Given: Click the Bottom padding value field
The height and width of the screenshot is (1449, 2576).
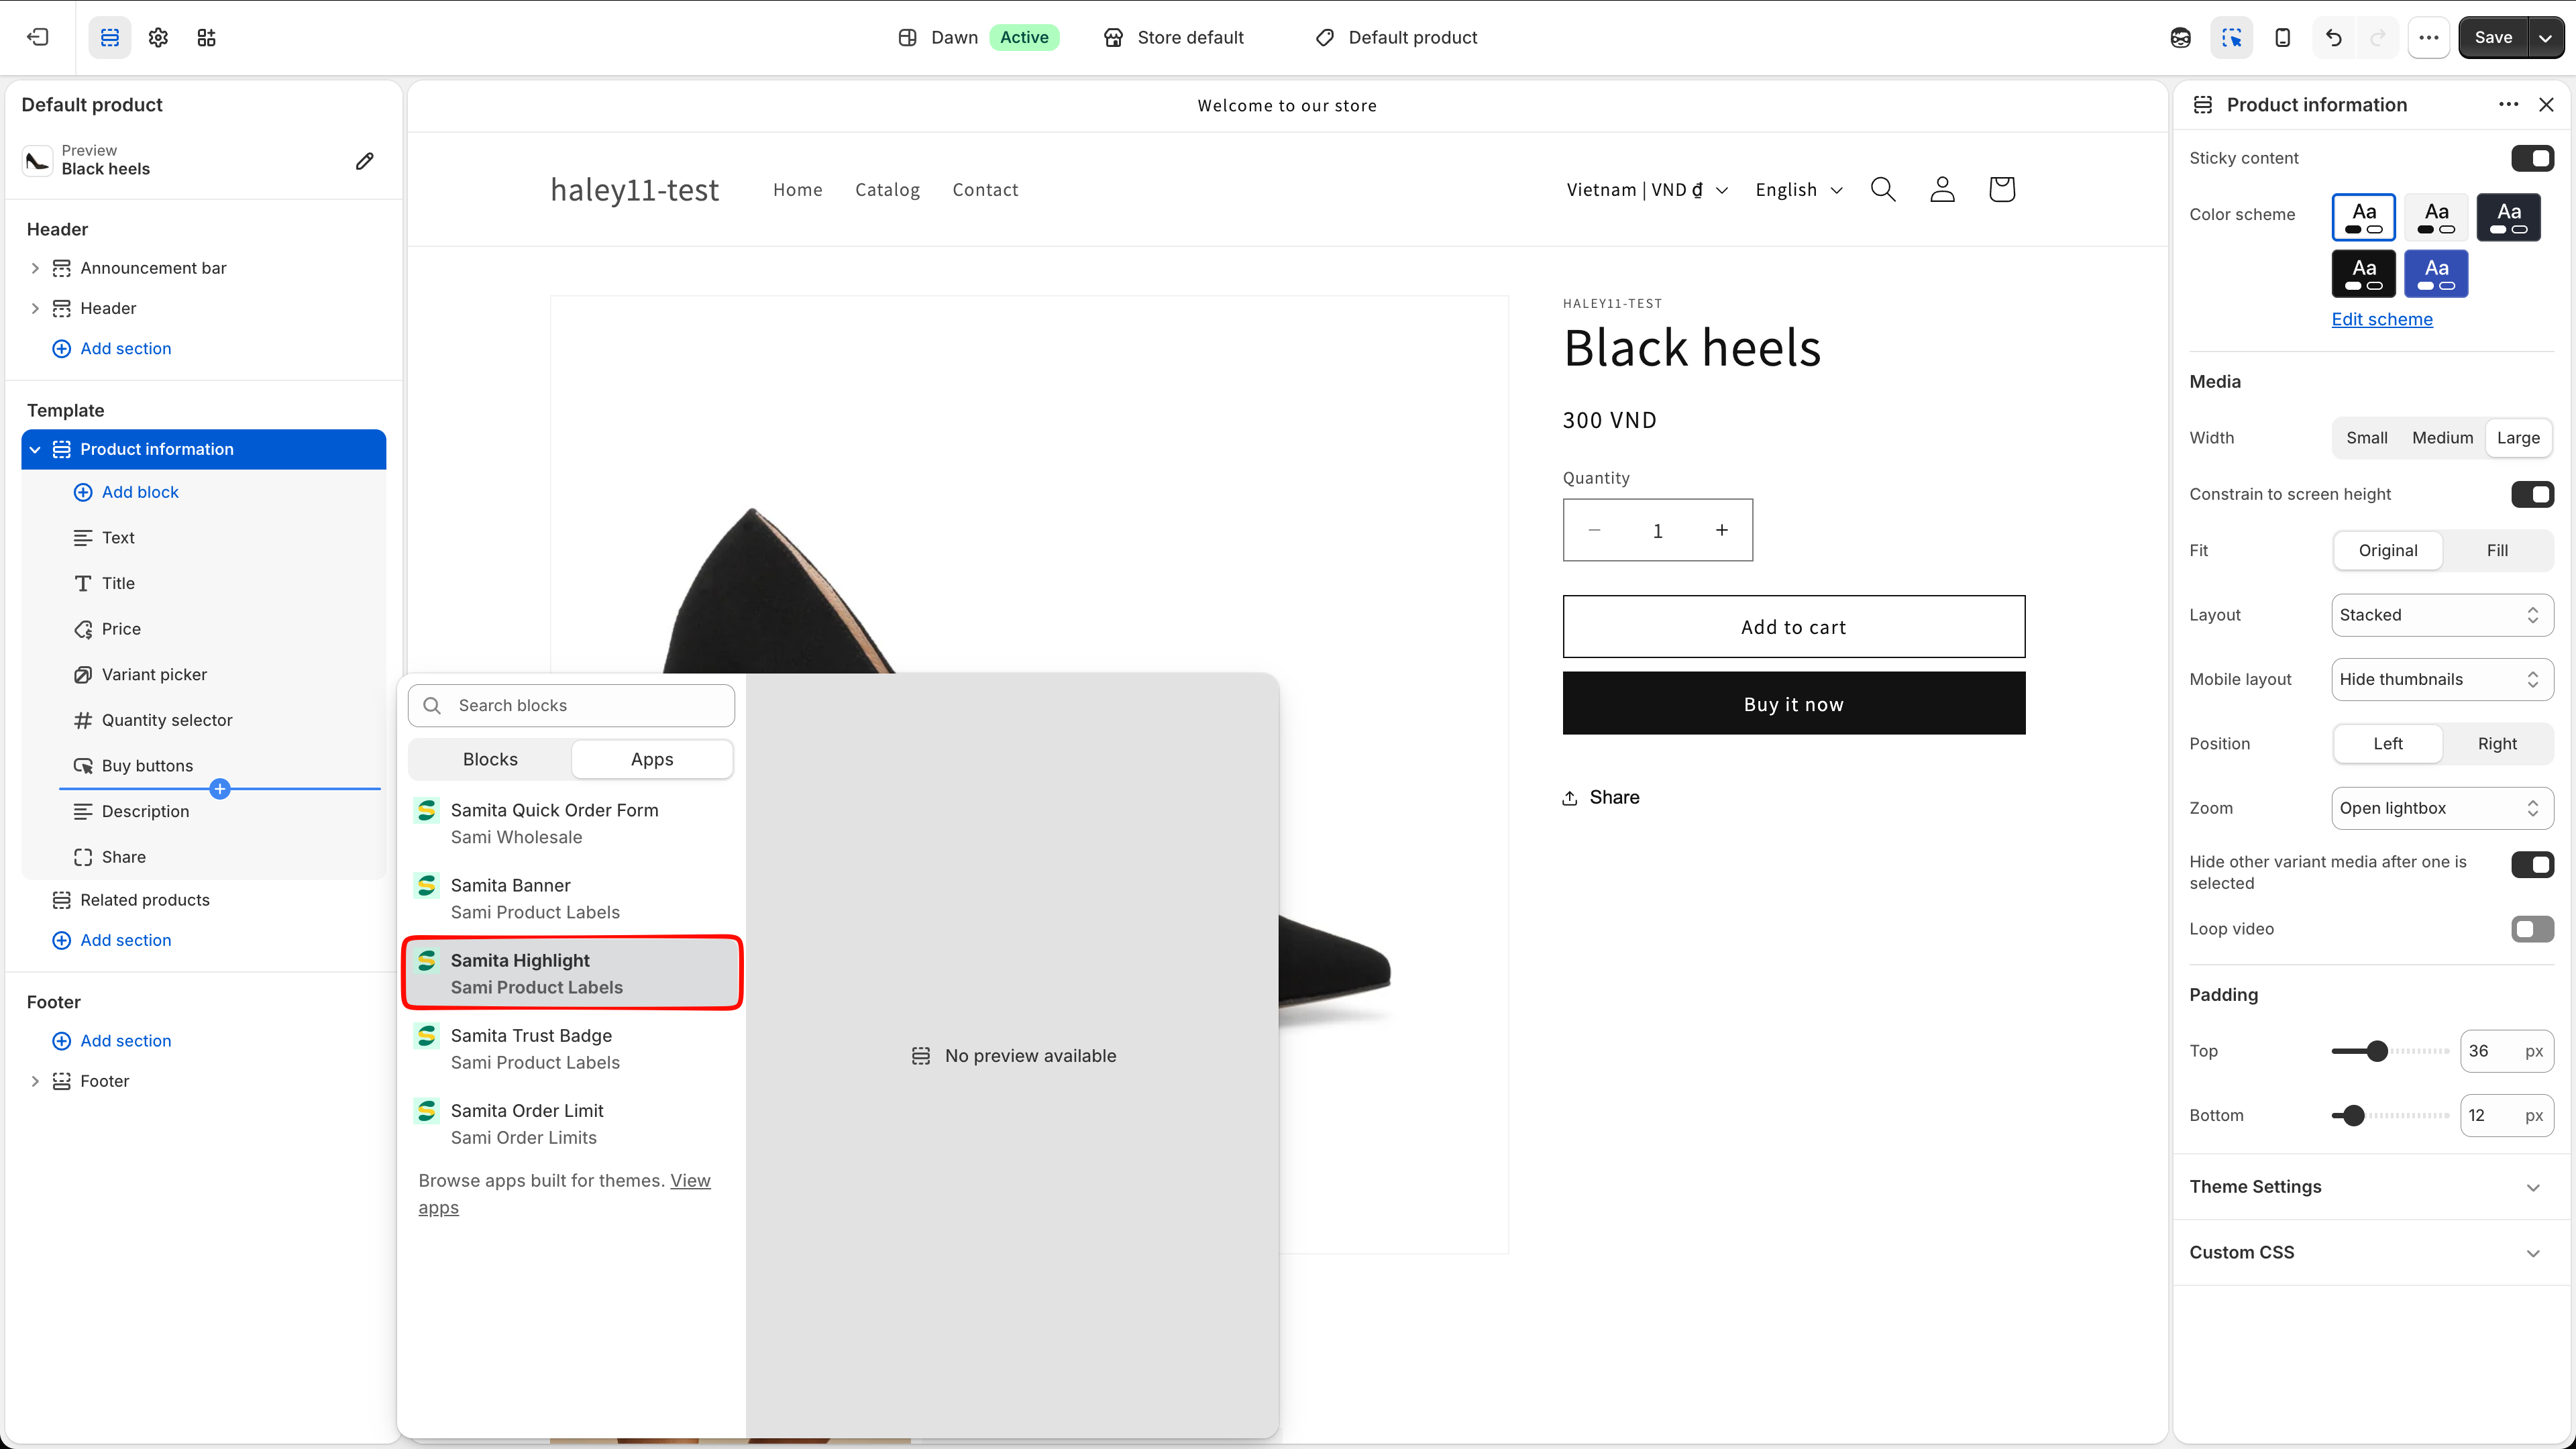Looking at the screenshot, I should 2506,1115.
